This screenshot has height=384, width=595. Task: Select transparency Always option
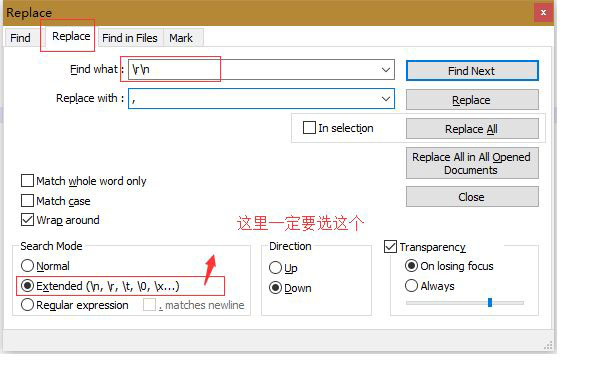point(411,286)
